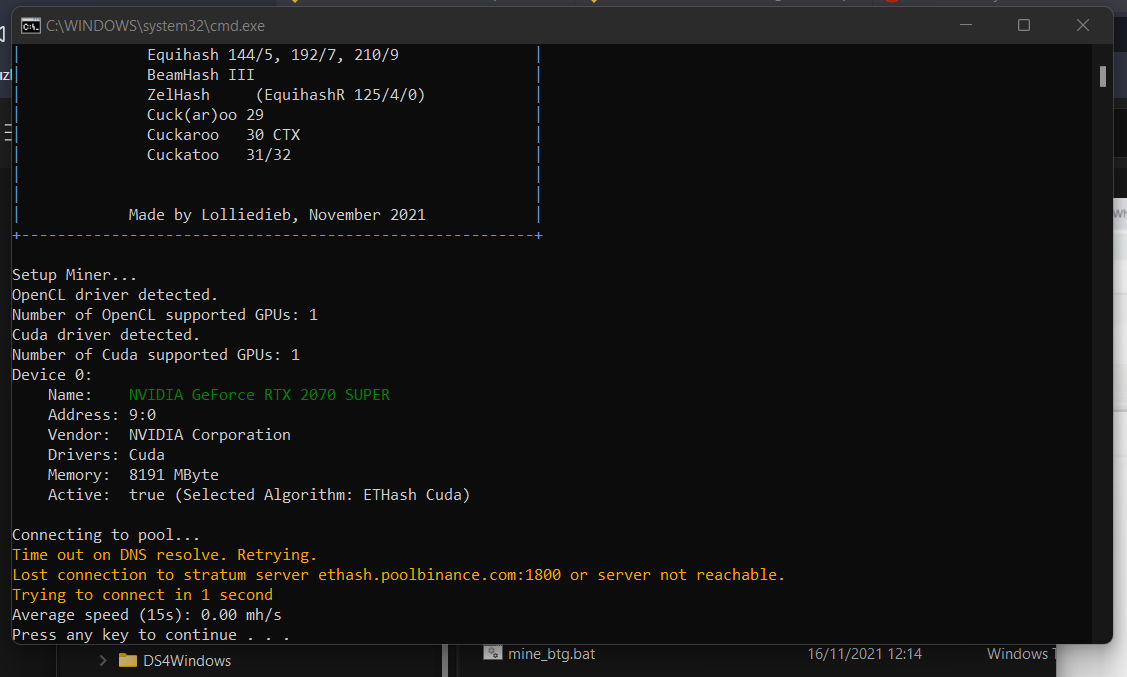1127x677 pixels.
Task: Click the 16/11/2021 12:14 date of mine_btg.bat
Action: [x=864, y=654]
